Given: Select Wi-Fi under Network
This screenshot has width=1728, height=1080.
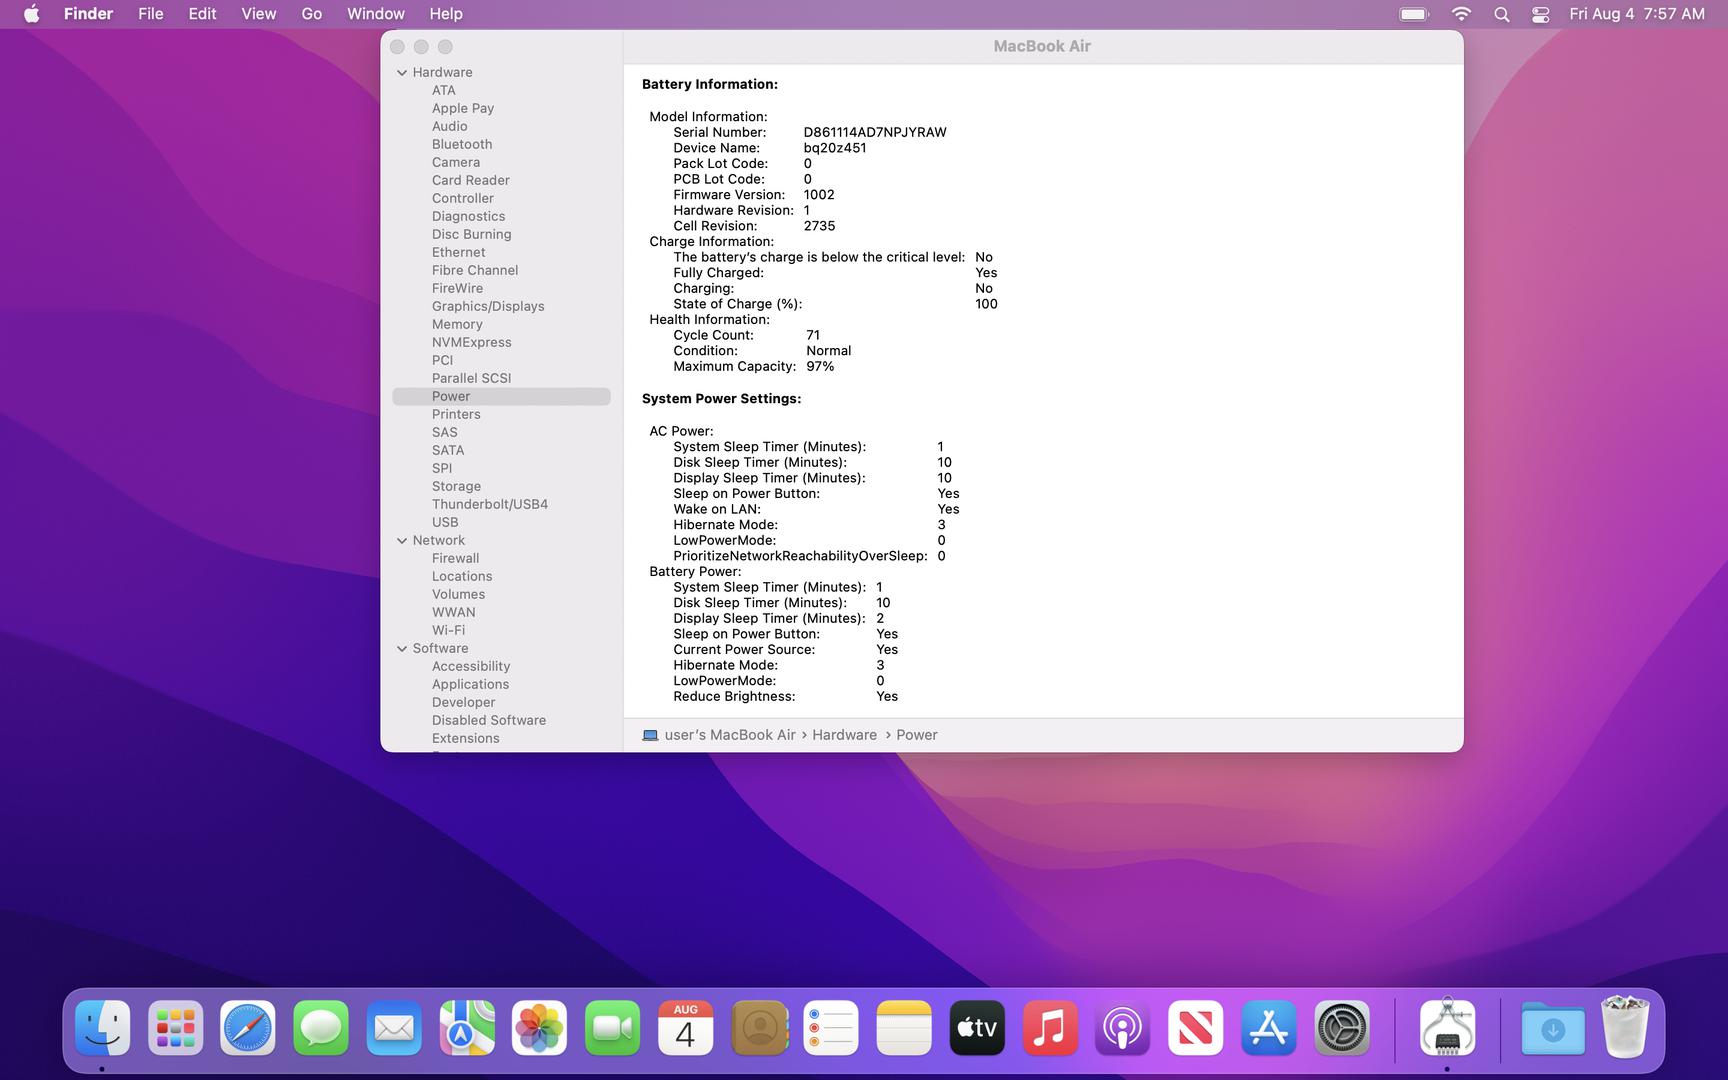Looking at the screenshot, I should [x=448, y=630].
